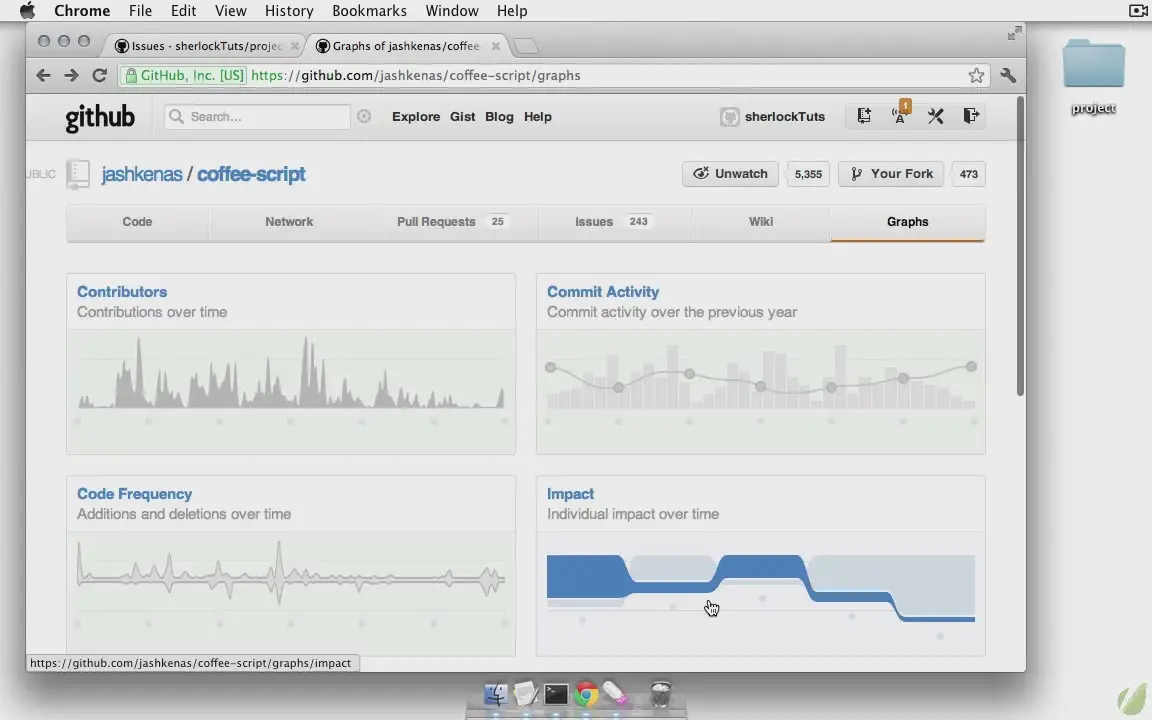This screenshot has height=720, width=1152.
Task: Click the Unwatch button
Action: (x=730, y=174)
